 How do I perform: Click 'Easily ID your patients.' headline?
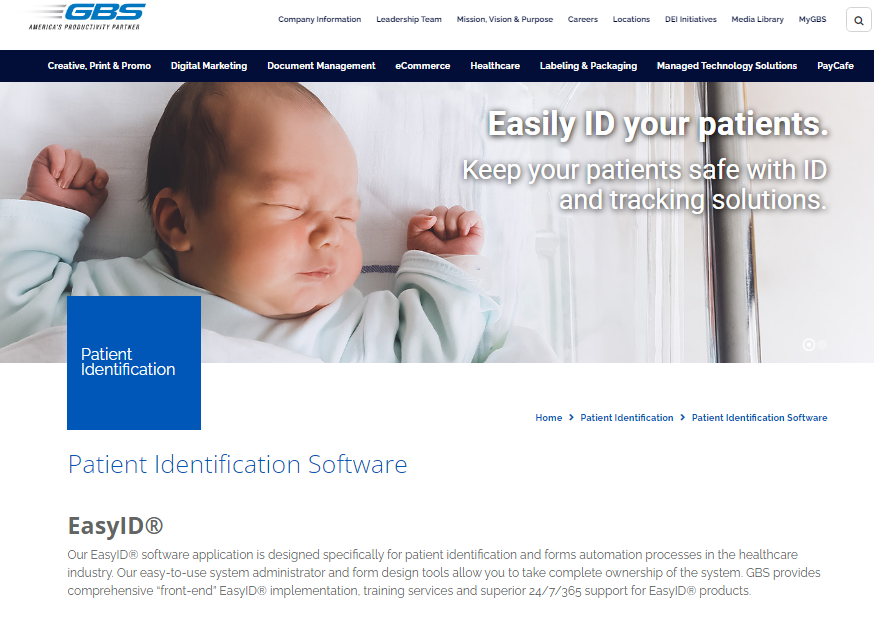tap(658, 124)
